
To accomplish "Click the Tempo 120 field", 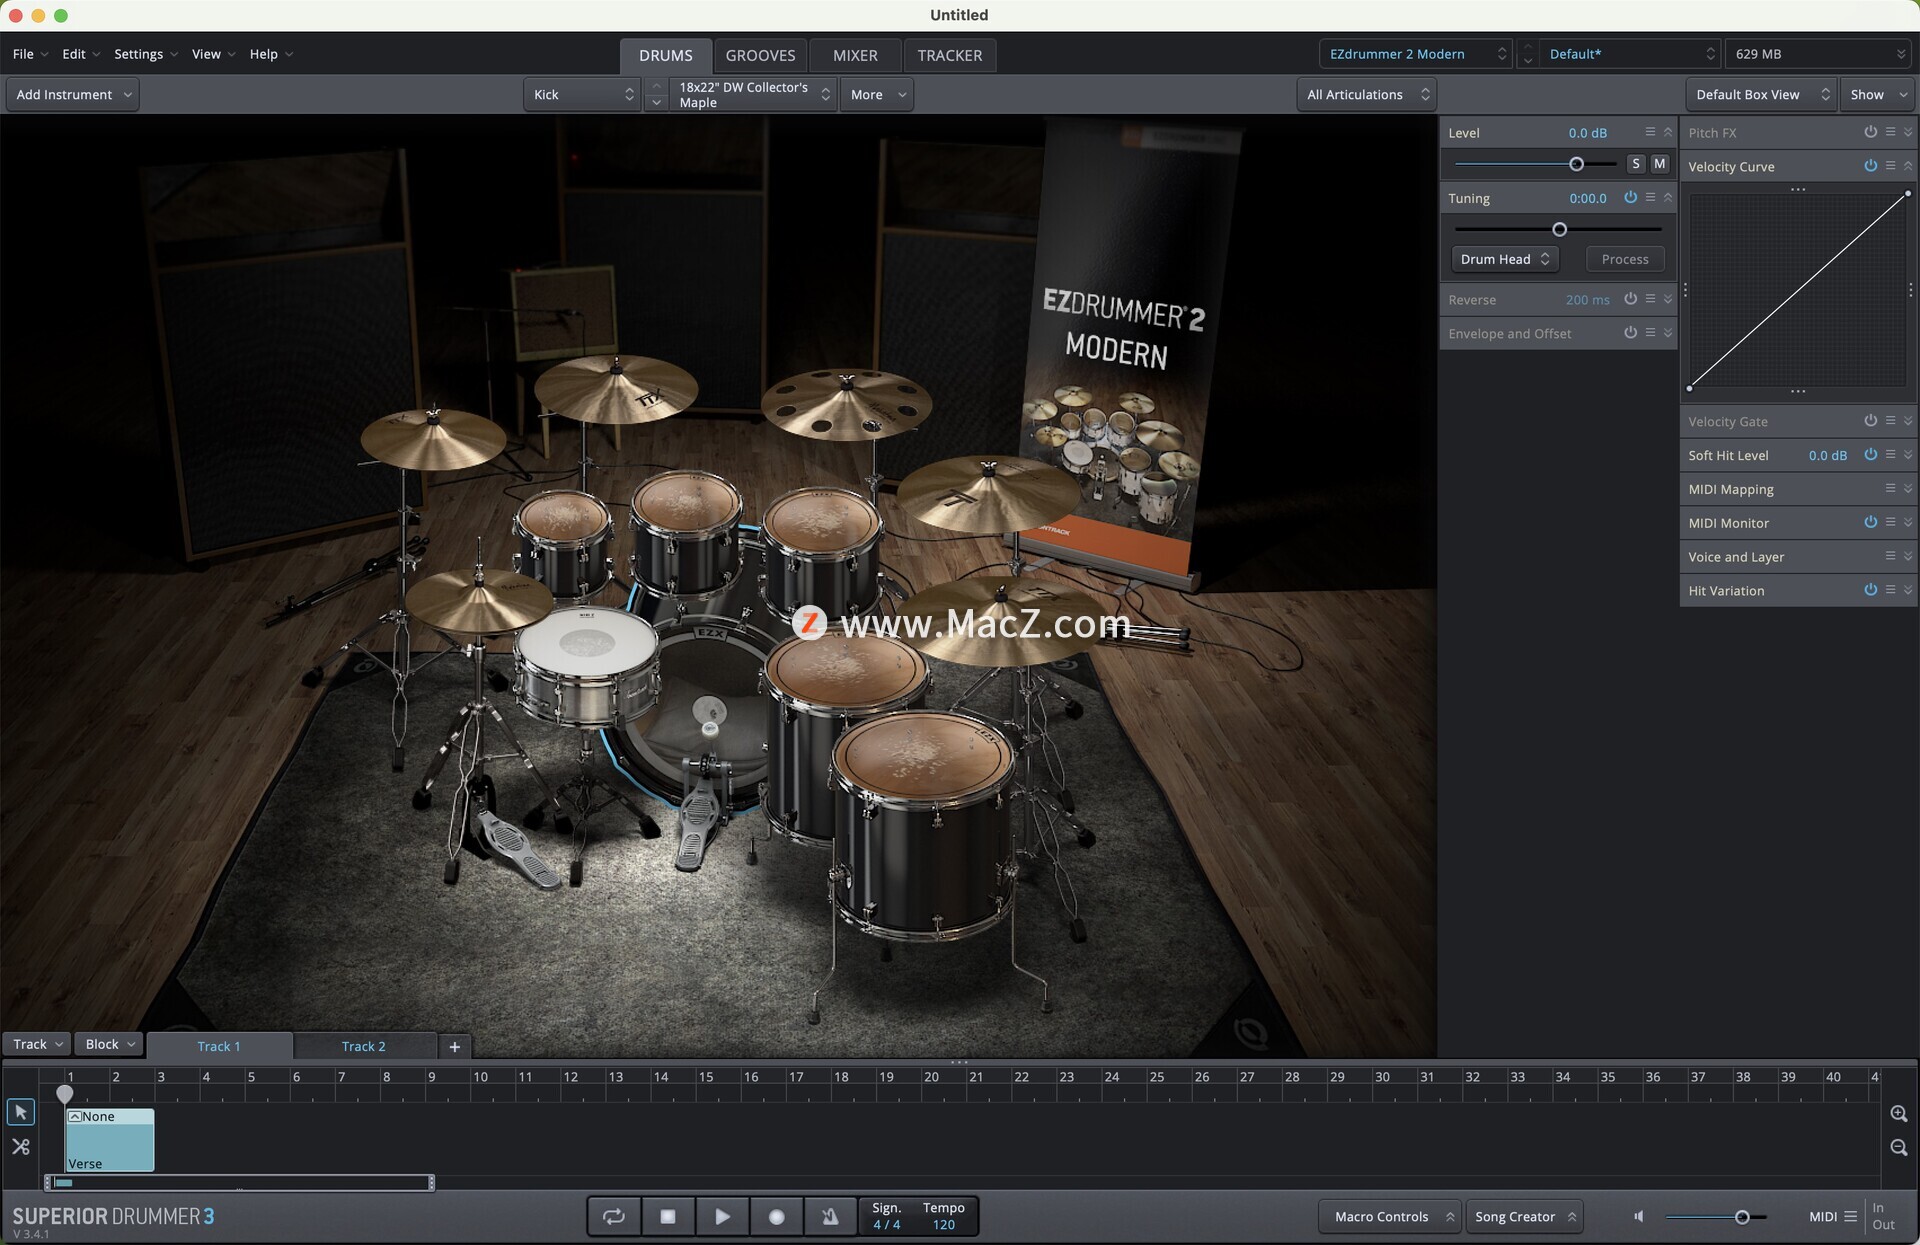I will pyautogui.click(x=943, y=1216).
